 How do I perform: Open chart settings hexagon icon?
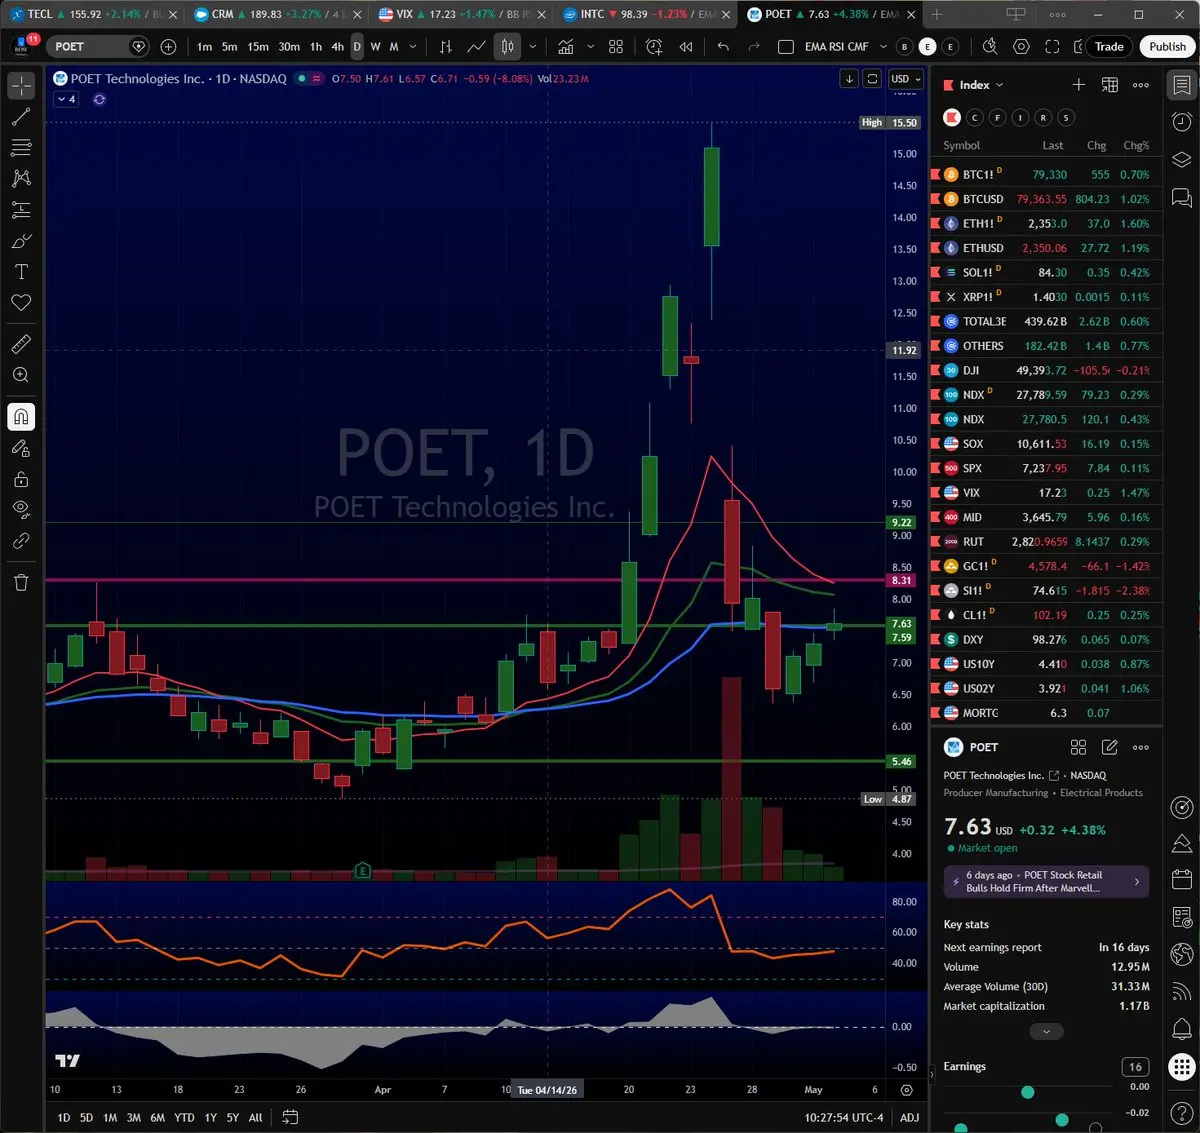(x=1021, y=47)
